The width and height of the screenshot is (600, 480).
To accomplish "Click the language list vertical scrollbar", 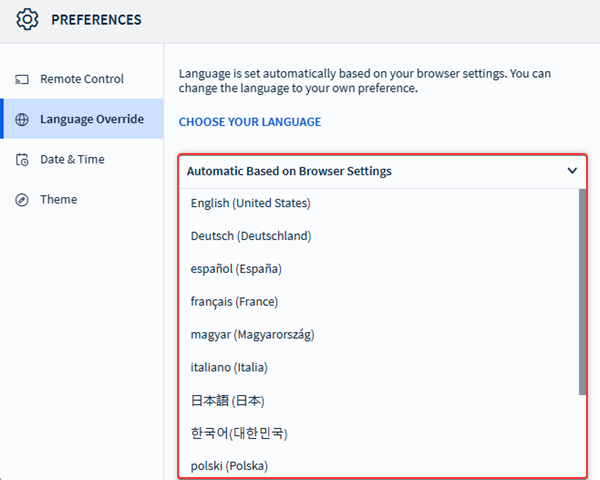I will pos(582,290).
